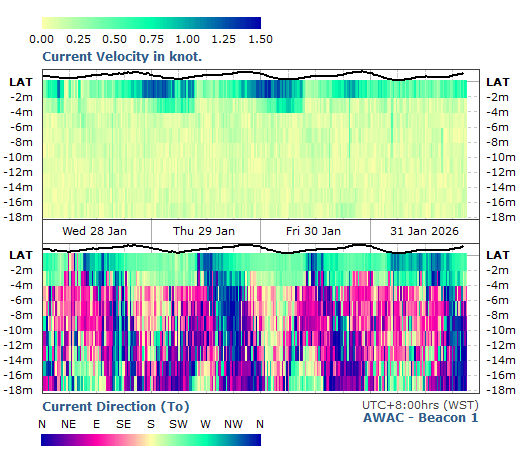Click the 'Current Velocity in knot.' title
Viewport: 521px width, 462px height.
click(122, 57)
